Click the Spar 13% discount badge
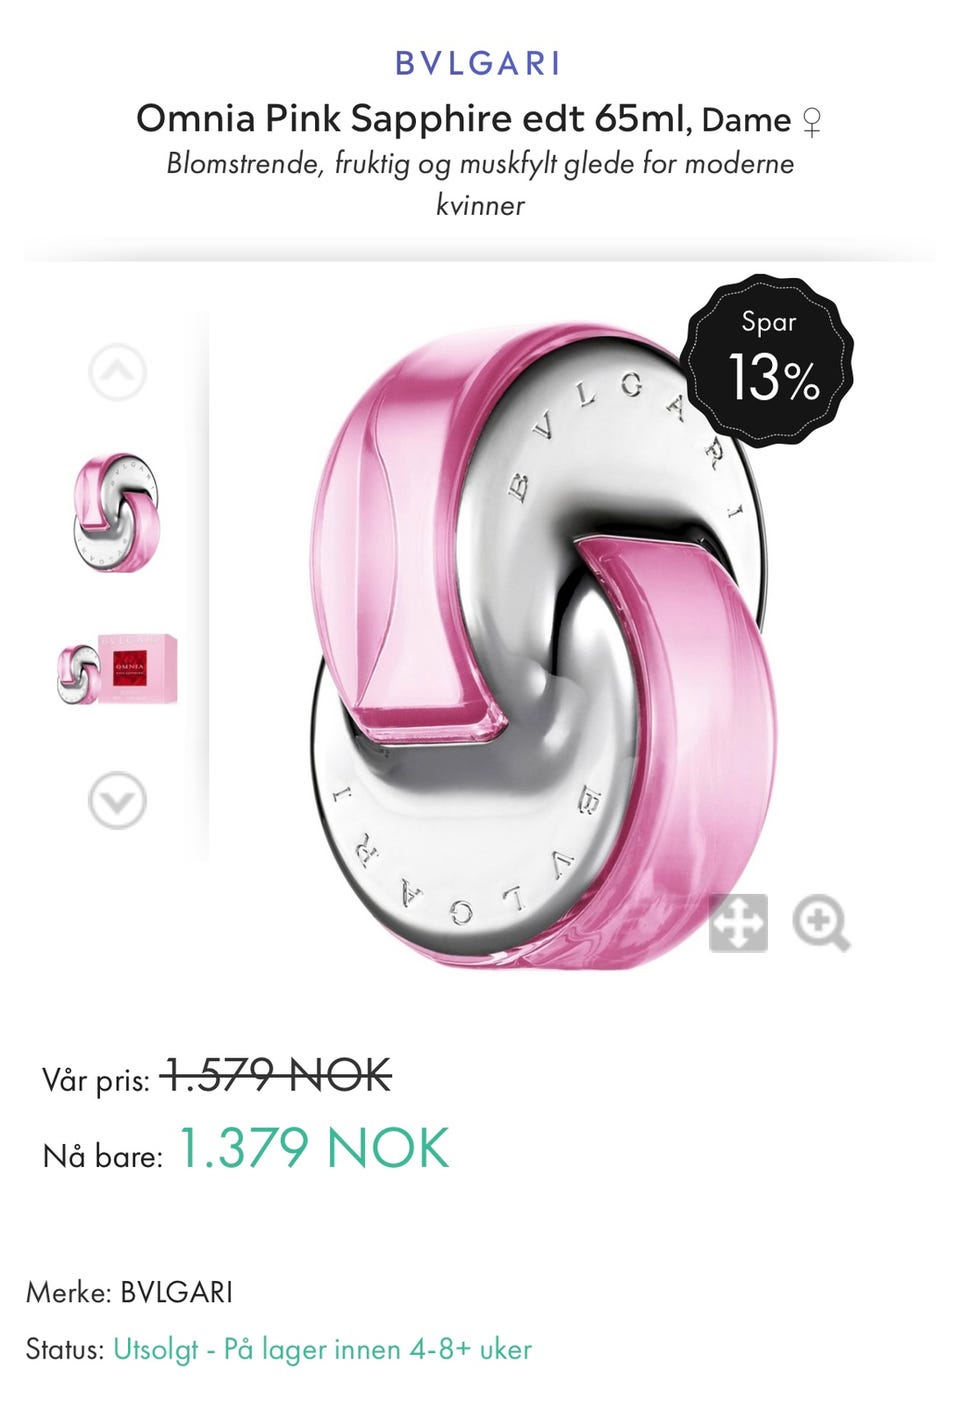Screen dimensions: 960x1404 (x=768, y=360)
